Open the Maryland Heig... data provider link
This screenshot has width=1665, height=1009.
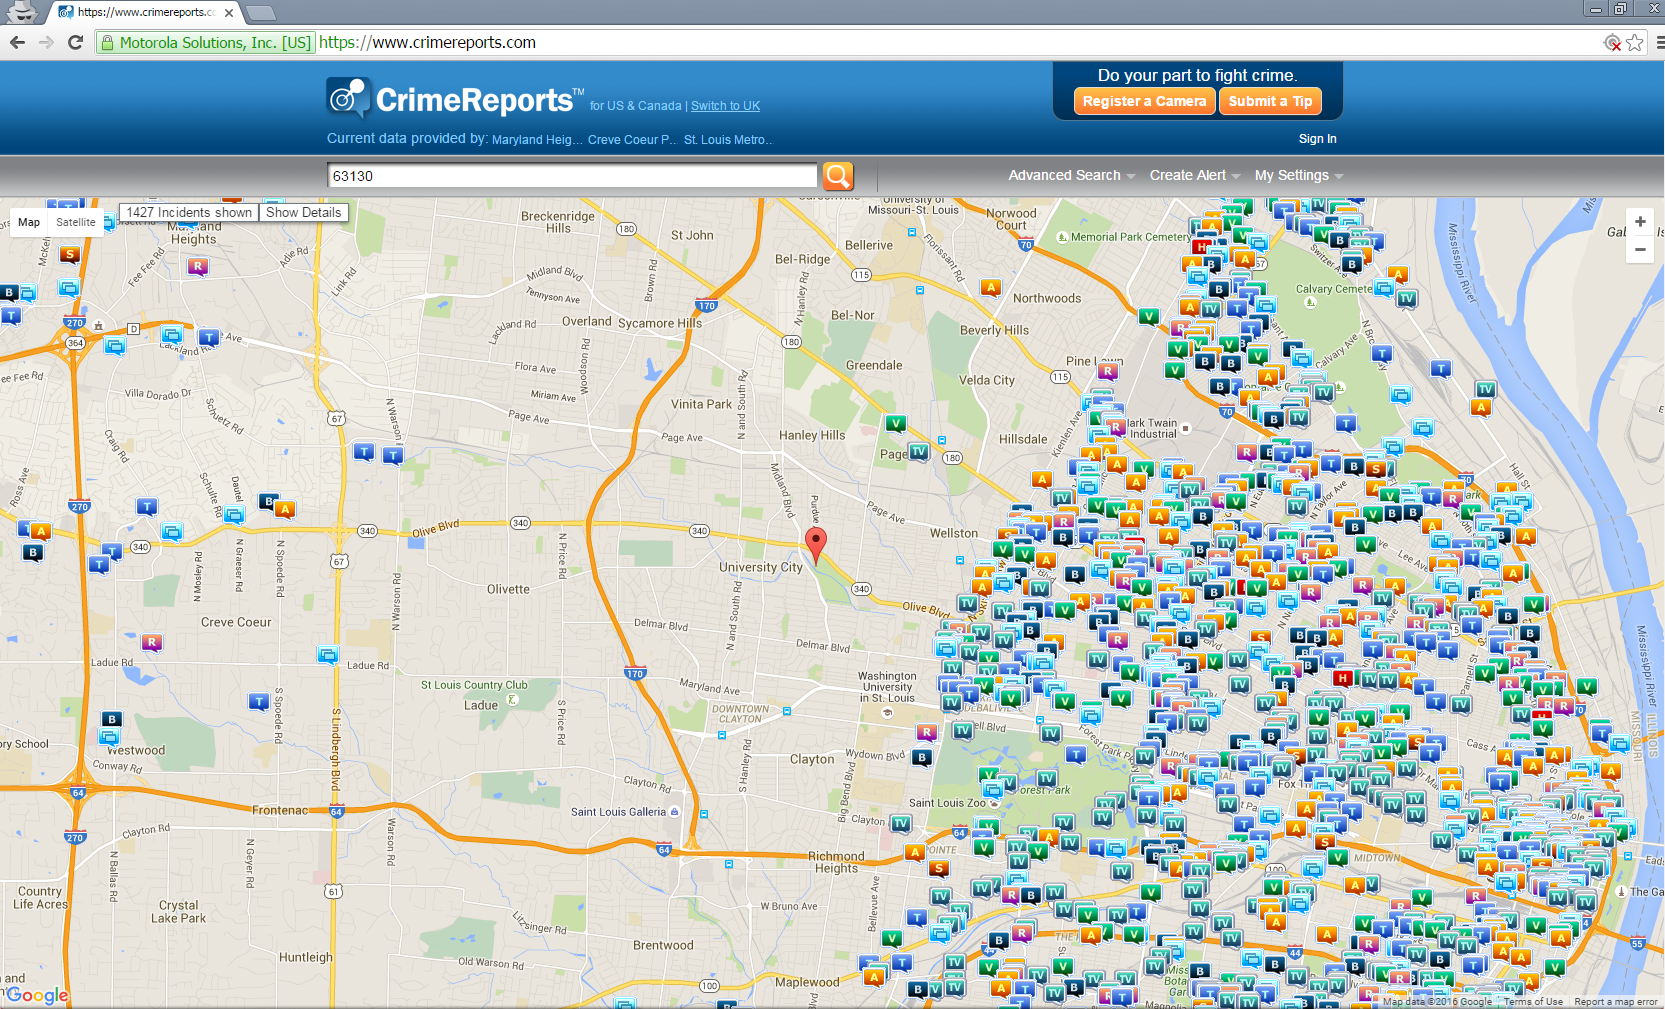click(537, 140)
